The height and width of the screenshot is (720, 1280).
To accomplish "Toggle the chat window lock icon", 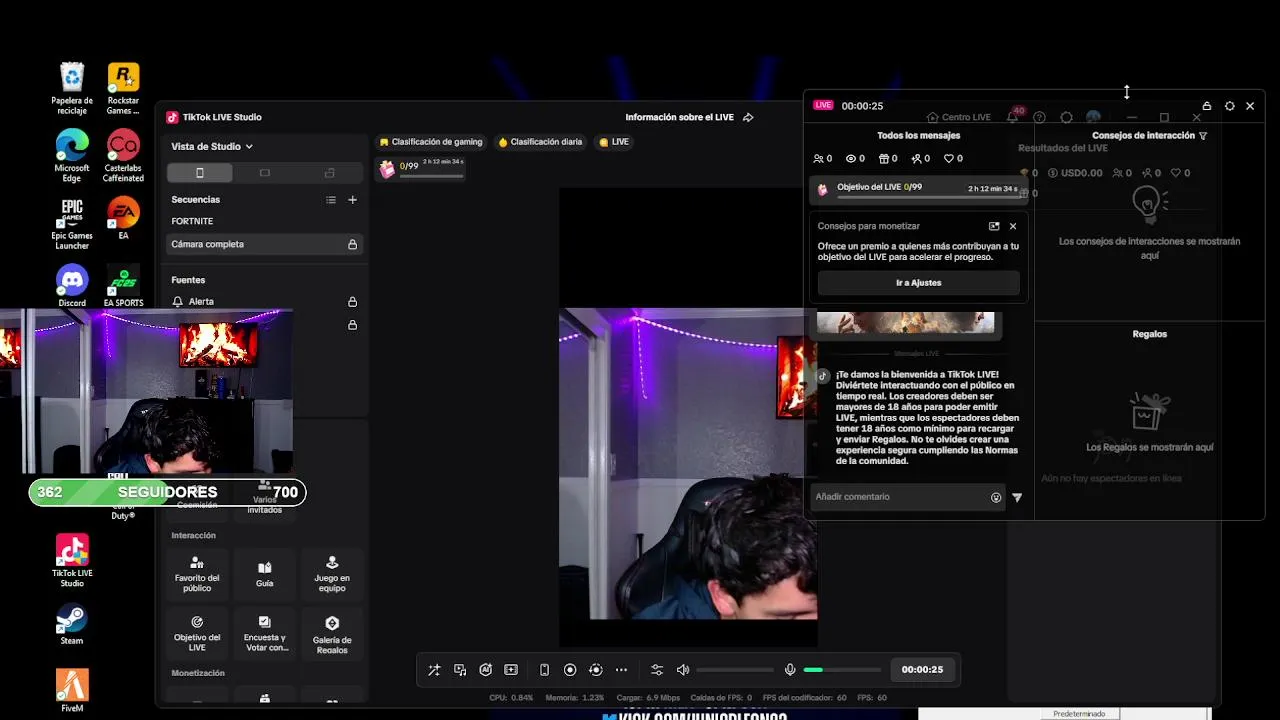I will point(1207,106).
